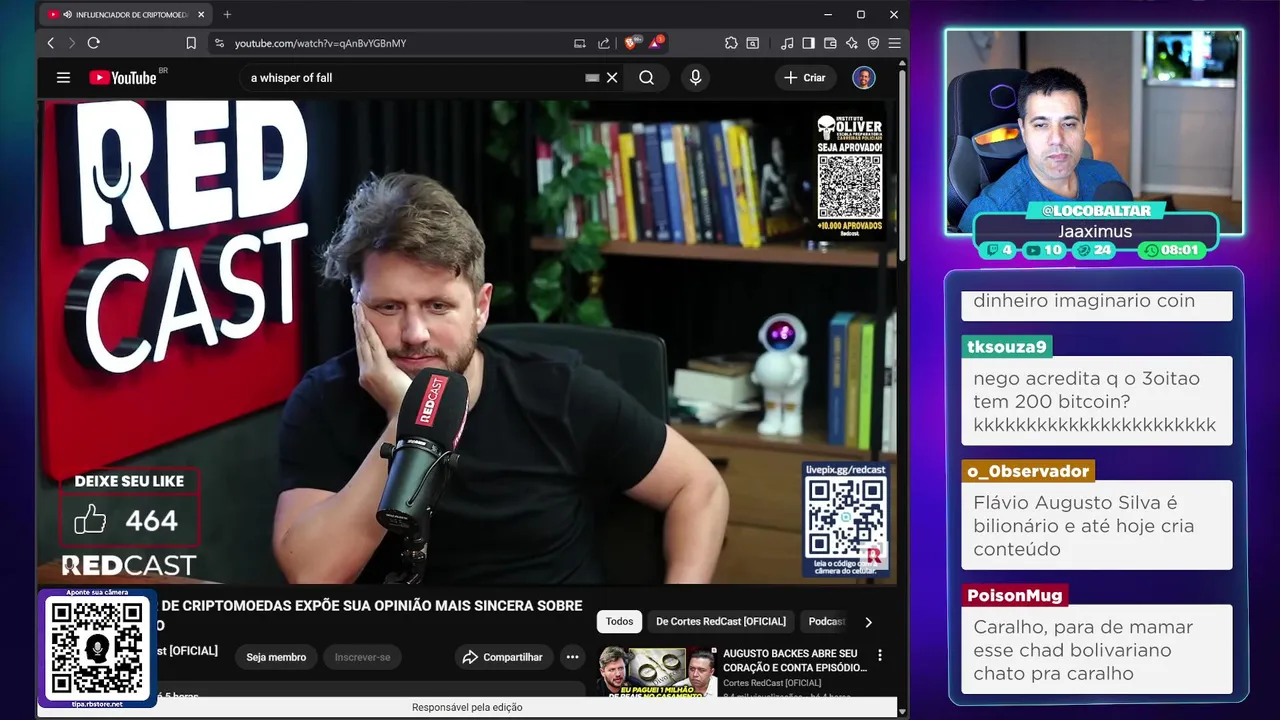
Task: Open options menu for AUGUSTO BACKES video
Action: pos(880,655)
